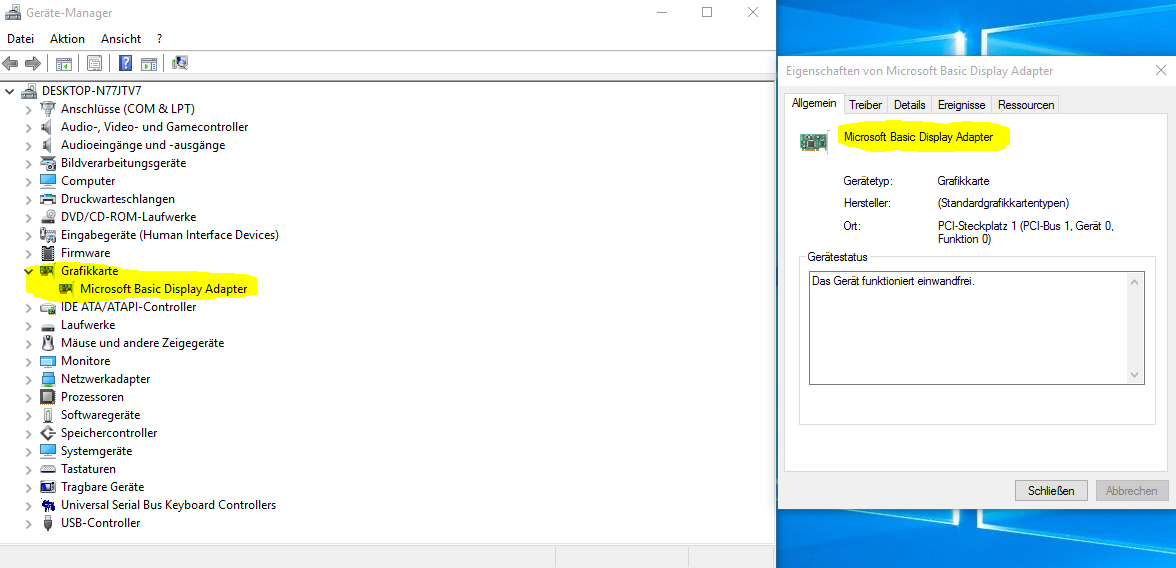Viewport: 1176px width, 568px height.
Task: Click the graphics card icon in the properties dialog
Action: tap(814, 142)
